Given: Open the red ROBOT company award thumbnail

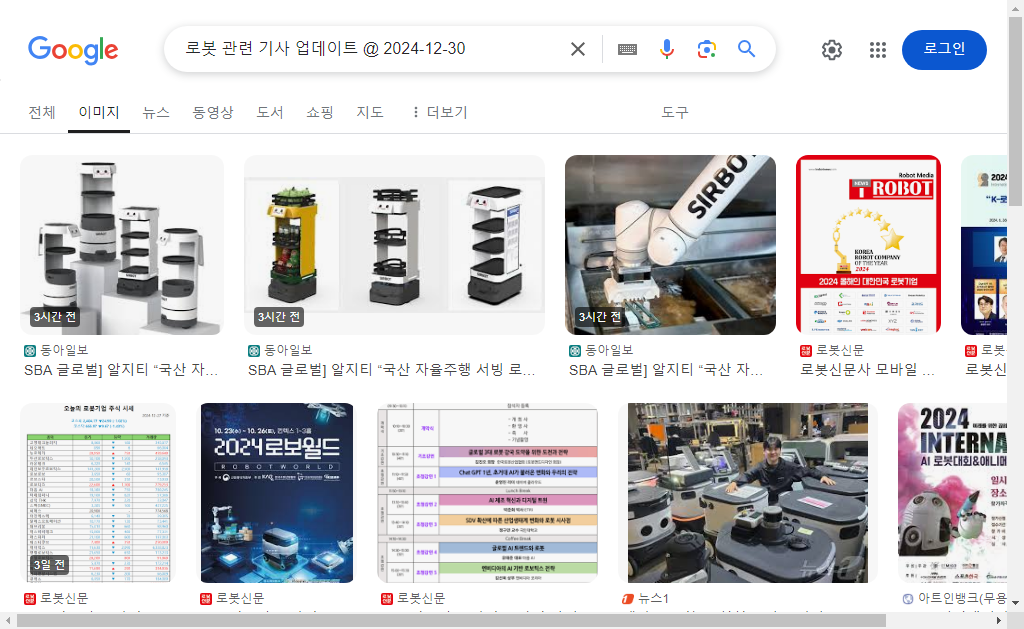Looking at the screenshot, I should point(869,245).
